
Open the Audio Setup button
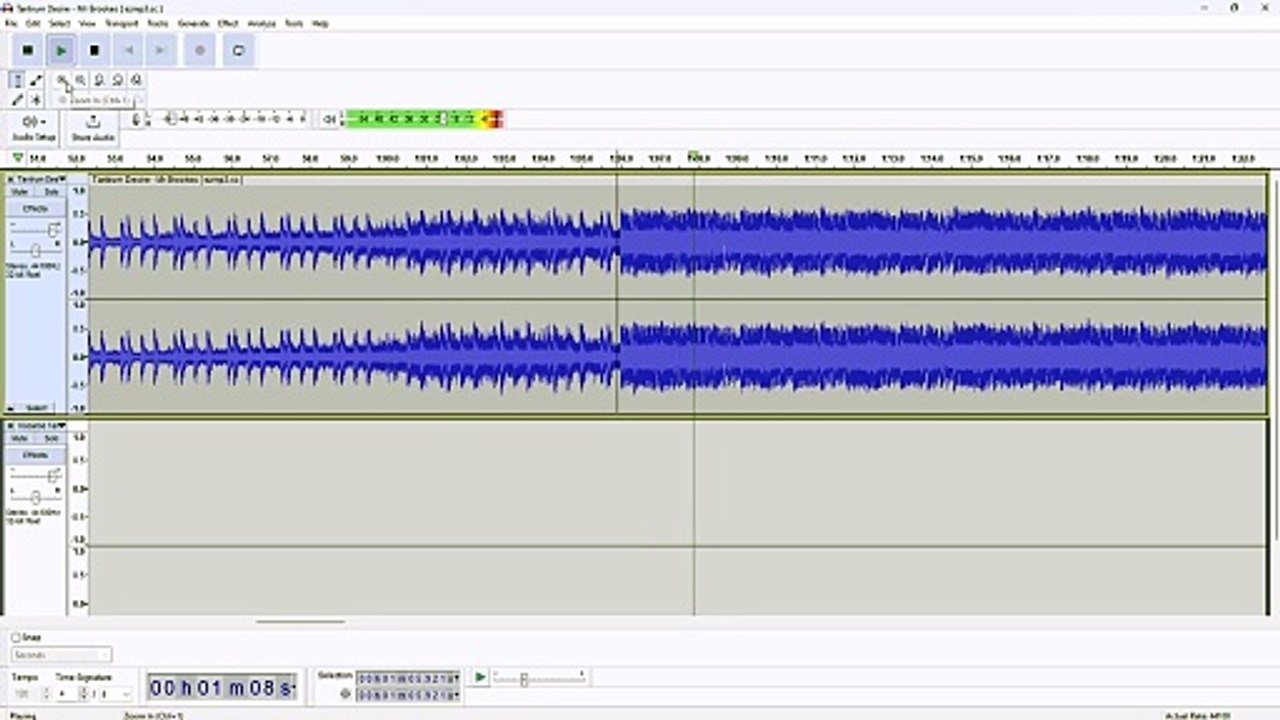[x=34, y=127]
